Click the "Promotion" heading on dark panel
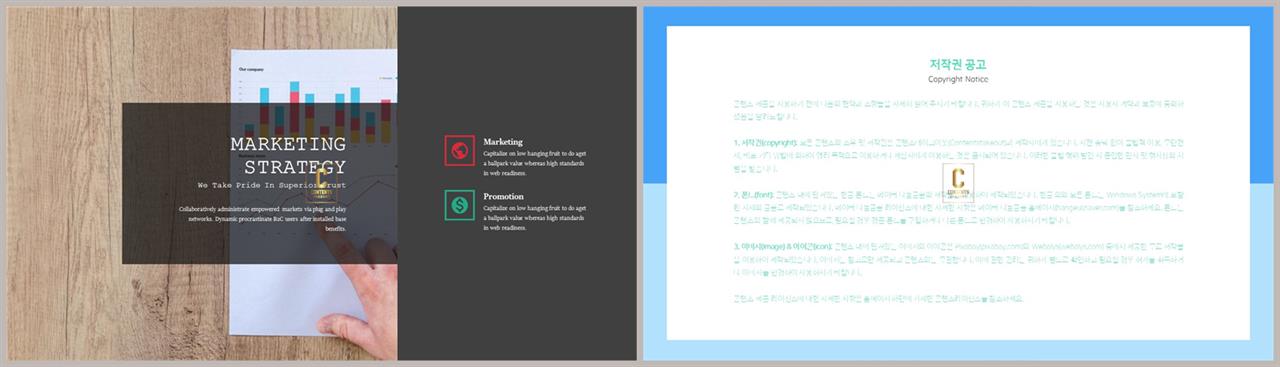 point(504,196)
